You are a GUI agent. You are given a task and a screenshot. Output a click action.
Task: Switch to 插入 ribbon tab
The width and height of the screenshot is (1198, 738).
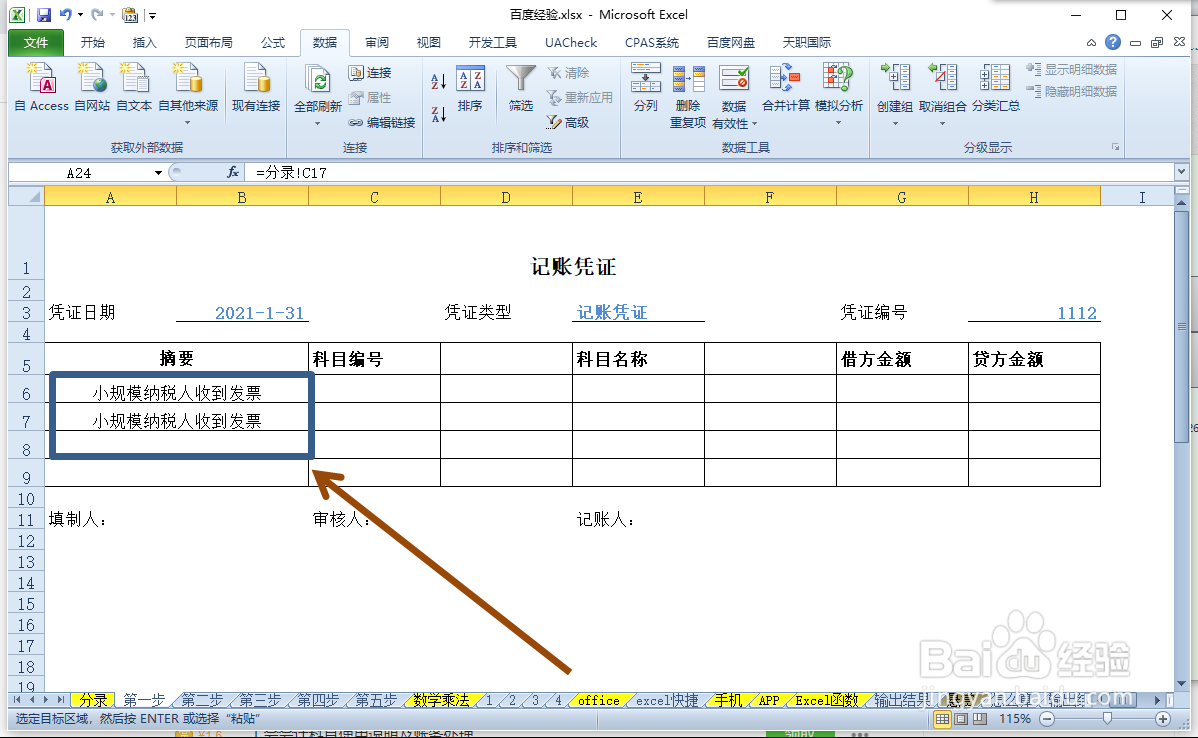pyautogui.click(x=144, y=43)
